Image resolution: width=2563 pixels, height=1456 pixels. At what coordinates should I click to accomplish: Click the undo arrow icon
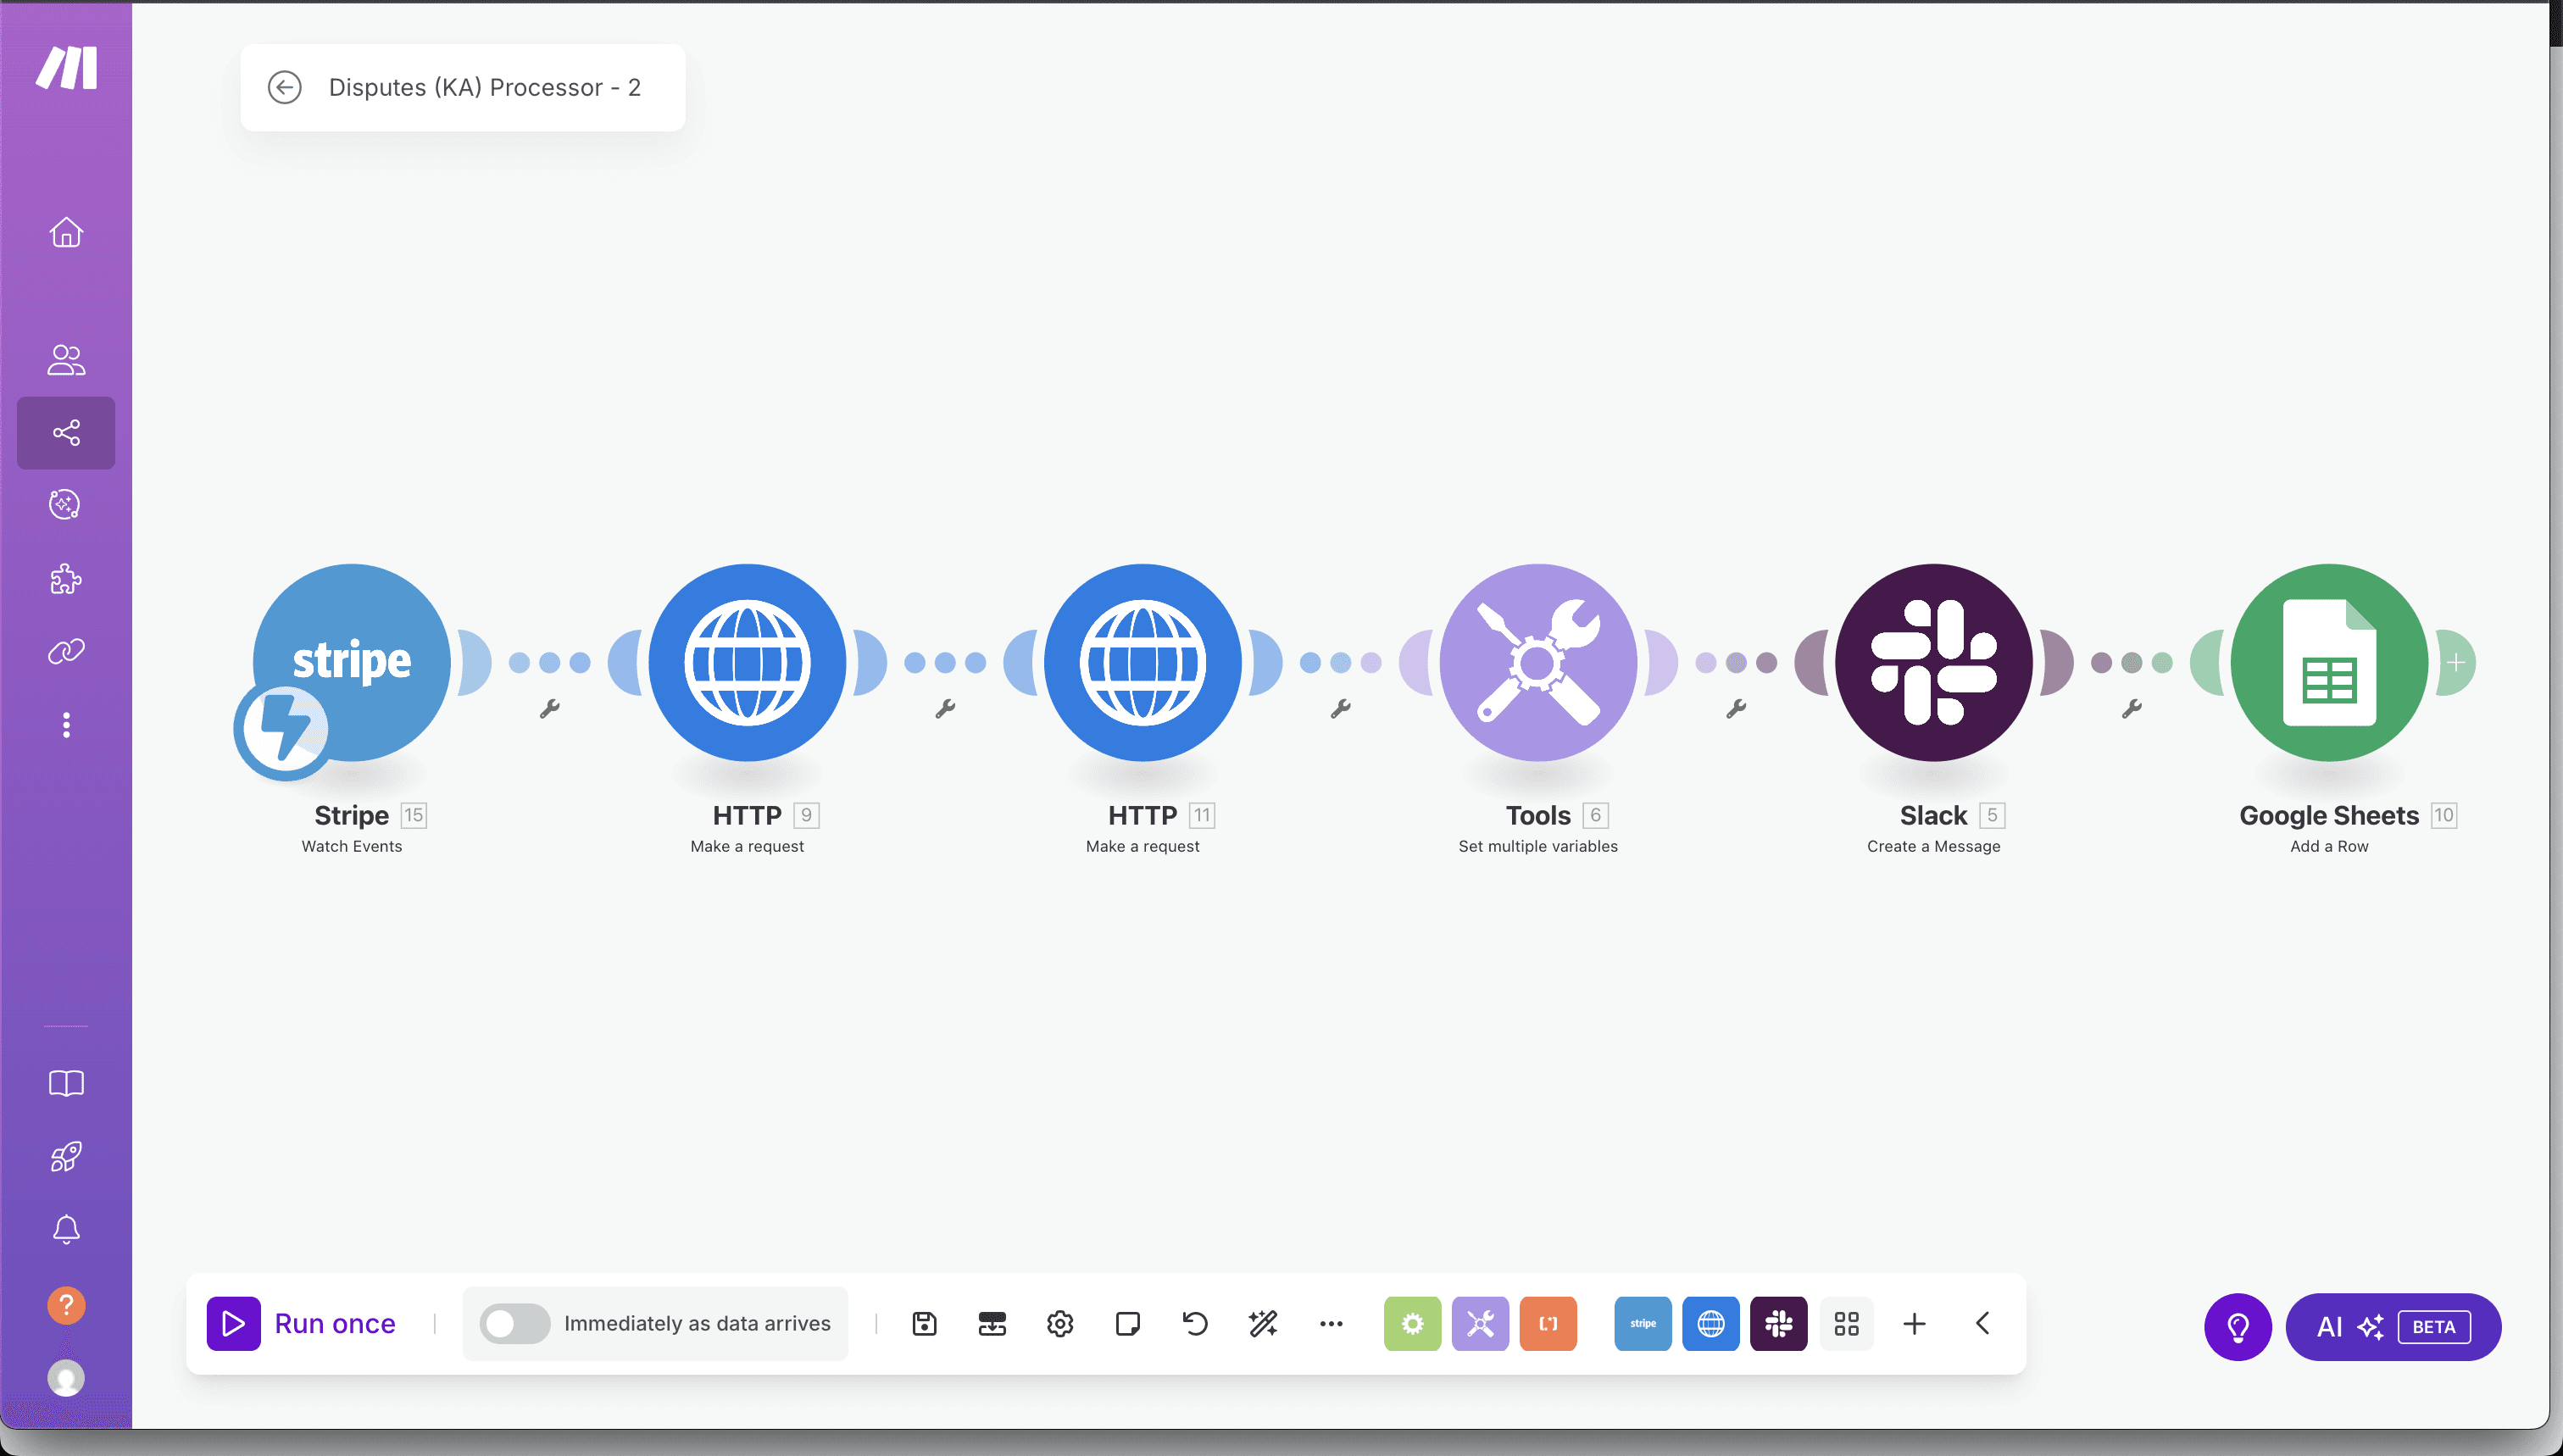coord(1195,1323)
